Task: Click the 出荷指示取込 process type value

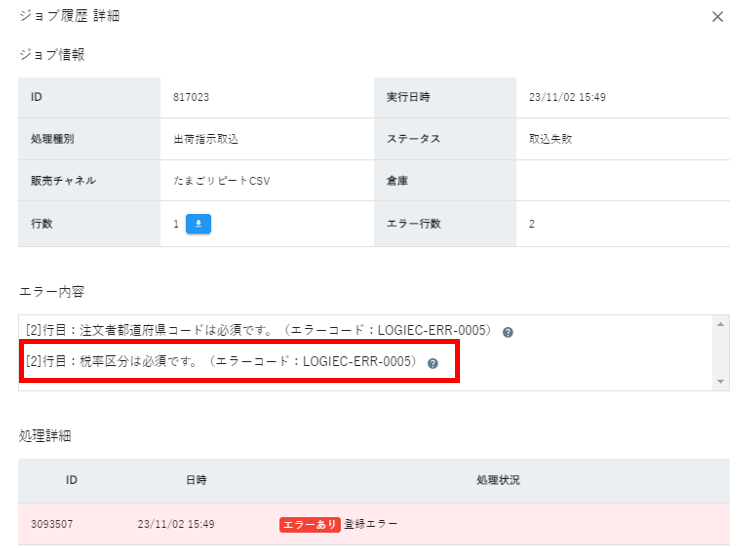Action: [206, 139]
